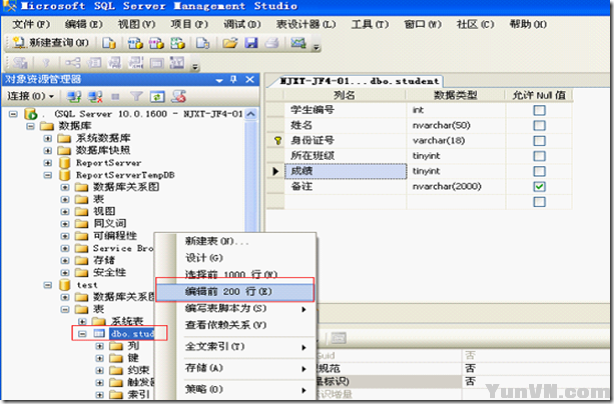Open Object Explorer window position dropdown arrow
The width and height of the screenshot is (614, 404).
pyautogui.click(x=219, y=80)
